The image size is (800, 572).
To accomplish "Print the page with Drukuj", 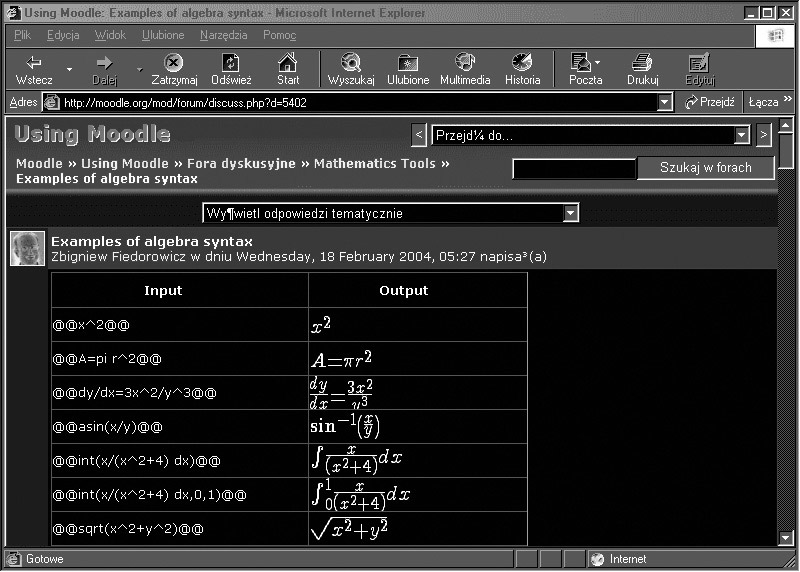I will click(642, 69).
